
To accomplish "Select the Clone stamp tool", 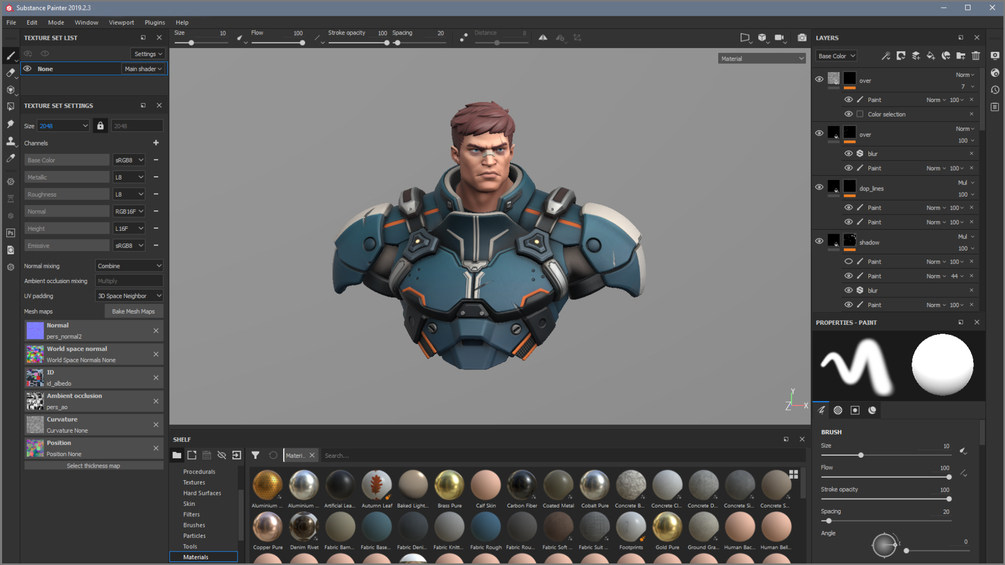I will (x=10, y=141).
